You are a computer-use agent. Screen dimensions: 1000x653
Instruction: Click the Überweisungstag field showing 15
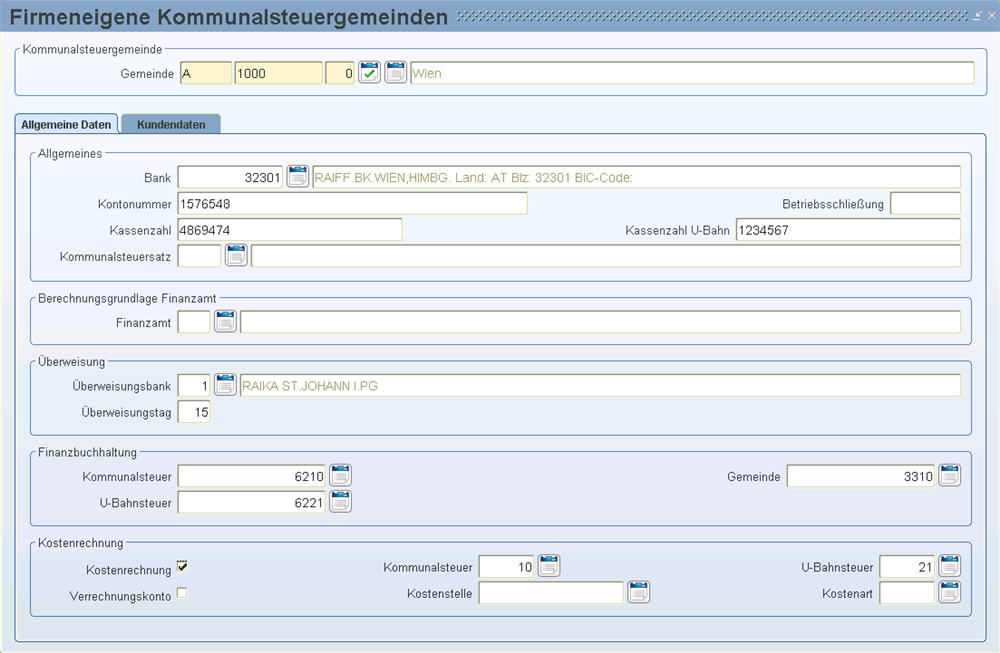point(194,412)
